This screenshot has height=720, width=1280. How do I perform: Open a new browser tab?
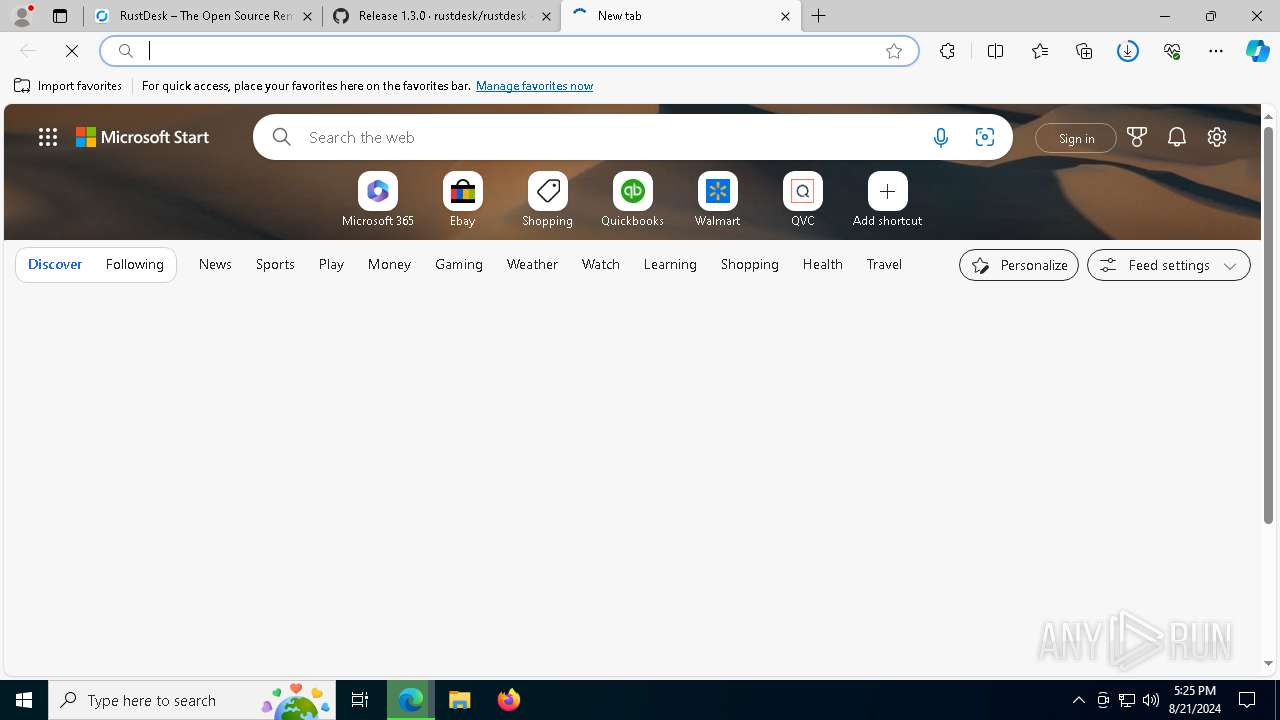click(819, 16)
